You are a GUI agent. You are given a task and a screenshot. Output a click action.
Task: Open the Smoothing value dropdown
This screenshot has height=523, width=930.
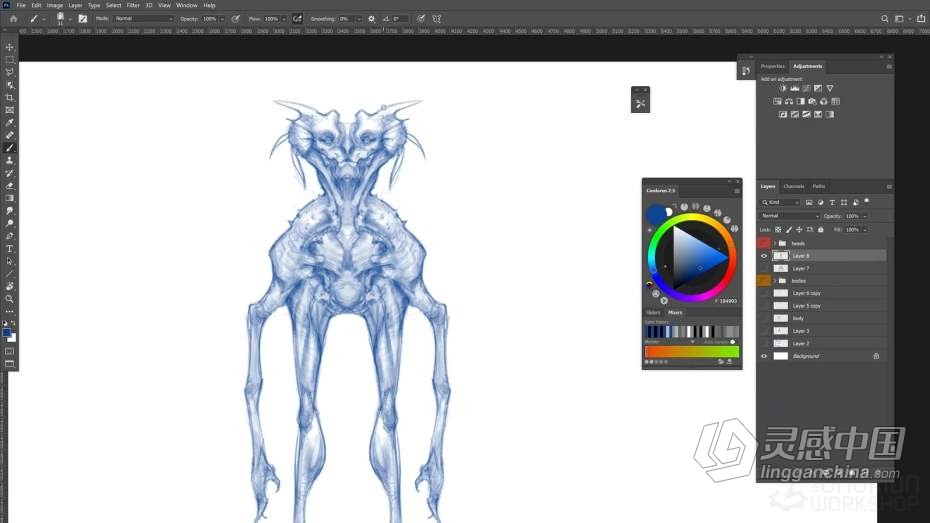tap(359, 19)
